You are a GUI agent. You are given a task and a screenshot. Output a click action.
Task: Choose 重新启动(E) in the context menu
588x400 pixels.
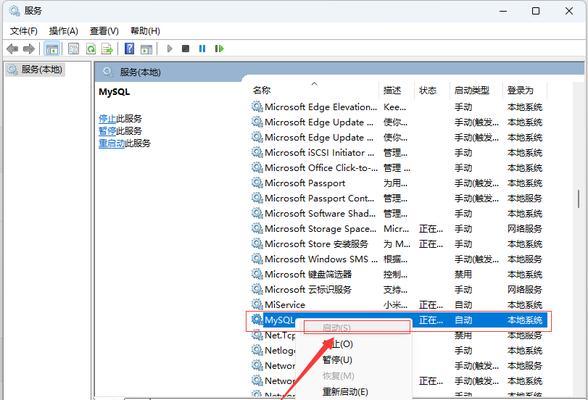(354, 392)
